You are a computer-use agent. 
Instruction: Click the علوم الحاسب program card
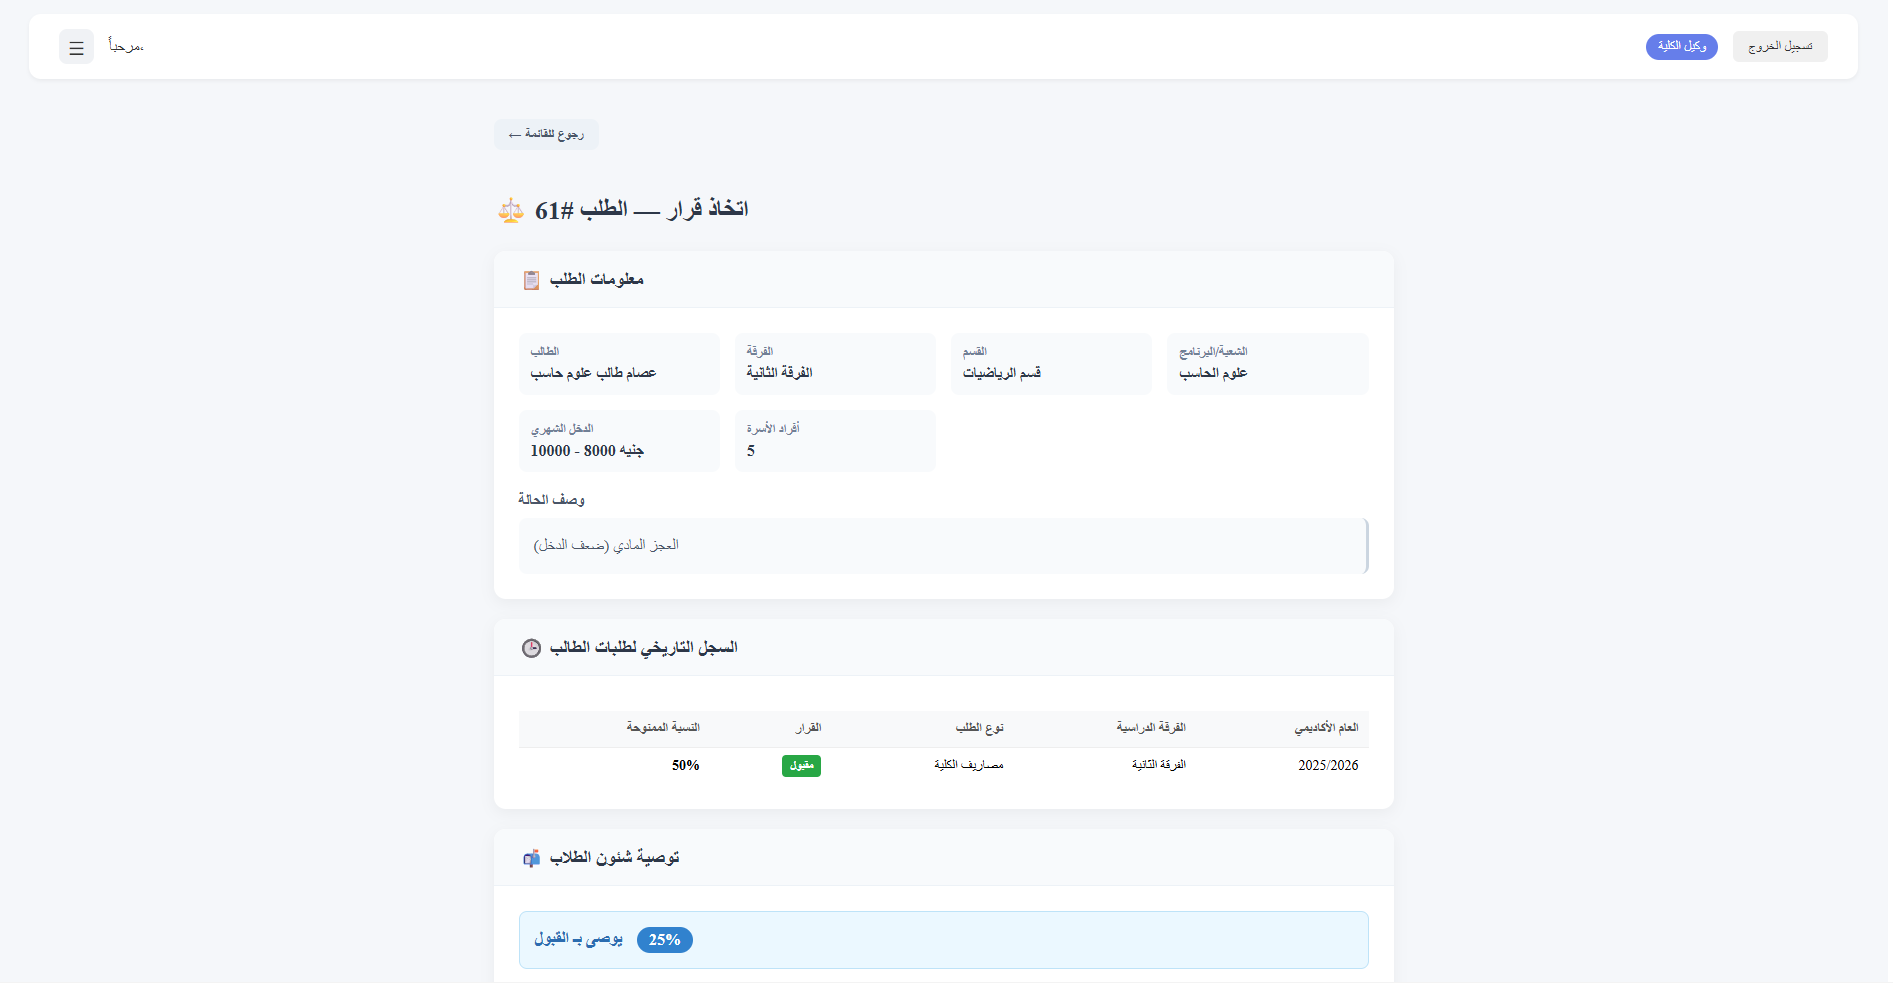click(x=1267, y=364)
